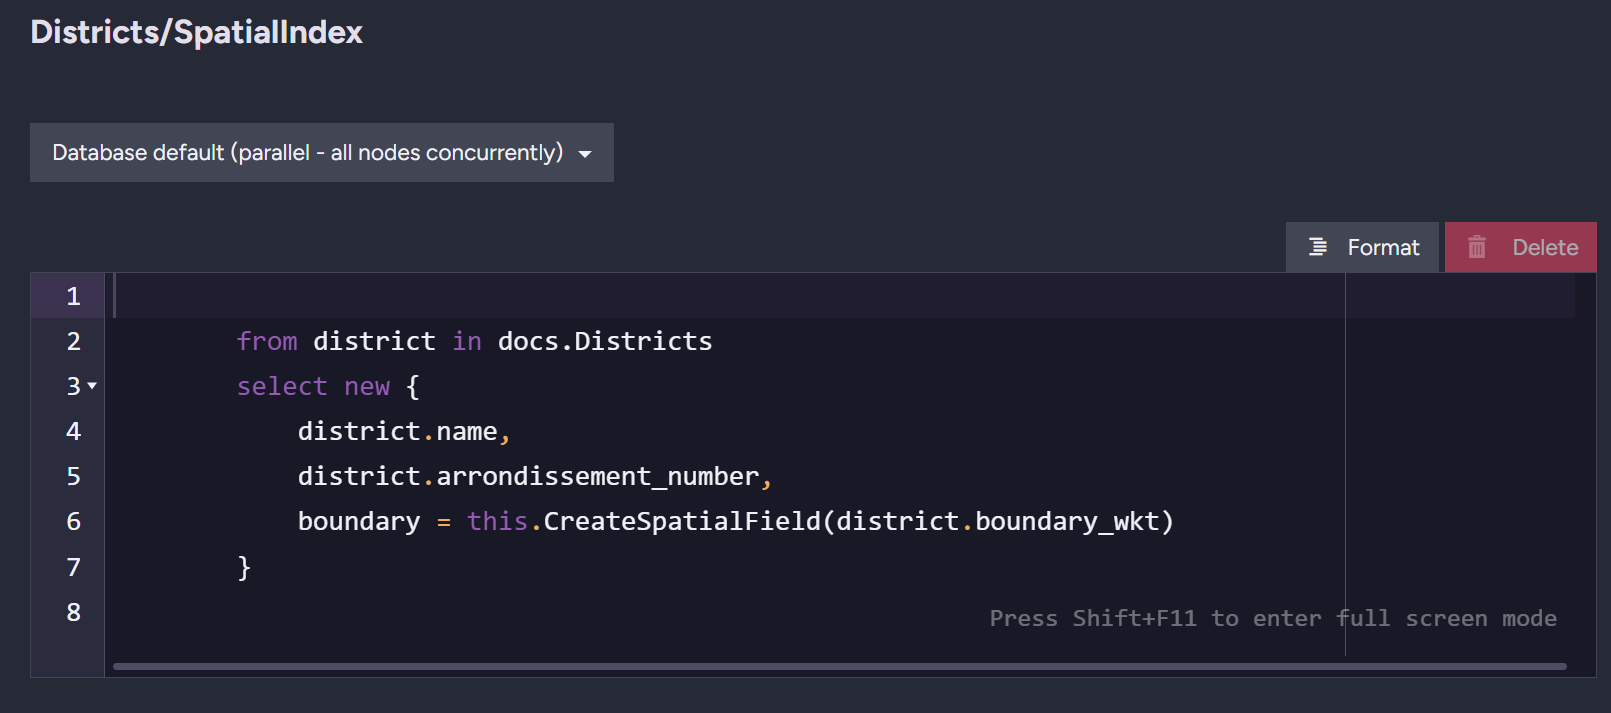
Task: Select line number 2 in the gutter
Action: (73, 342)
